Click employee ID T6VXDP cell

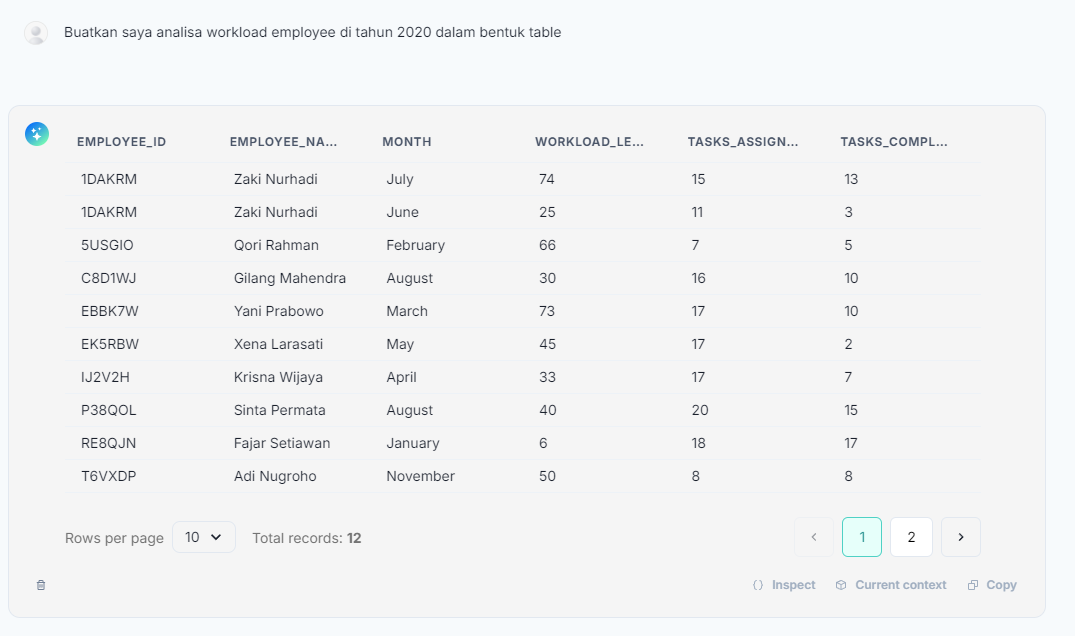(x=109, y=476)
